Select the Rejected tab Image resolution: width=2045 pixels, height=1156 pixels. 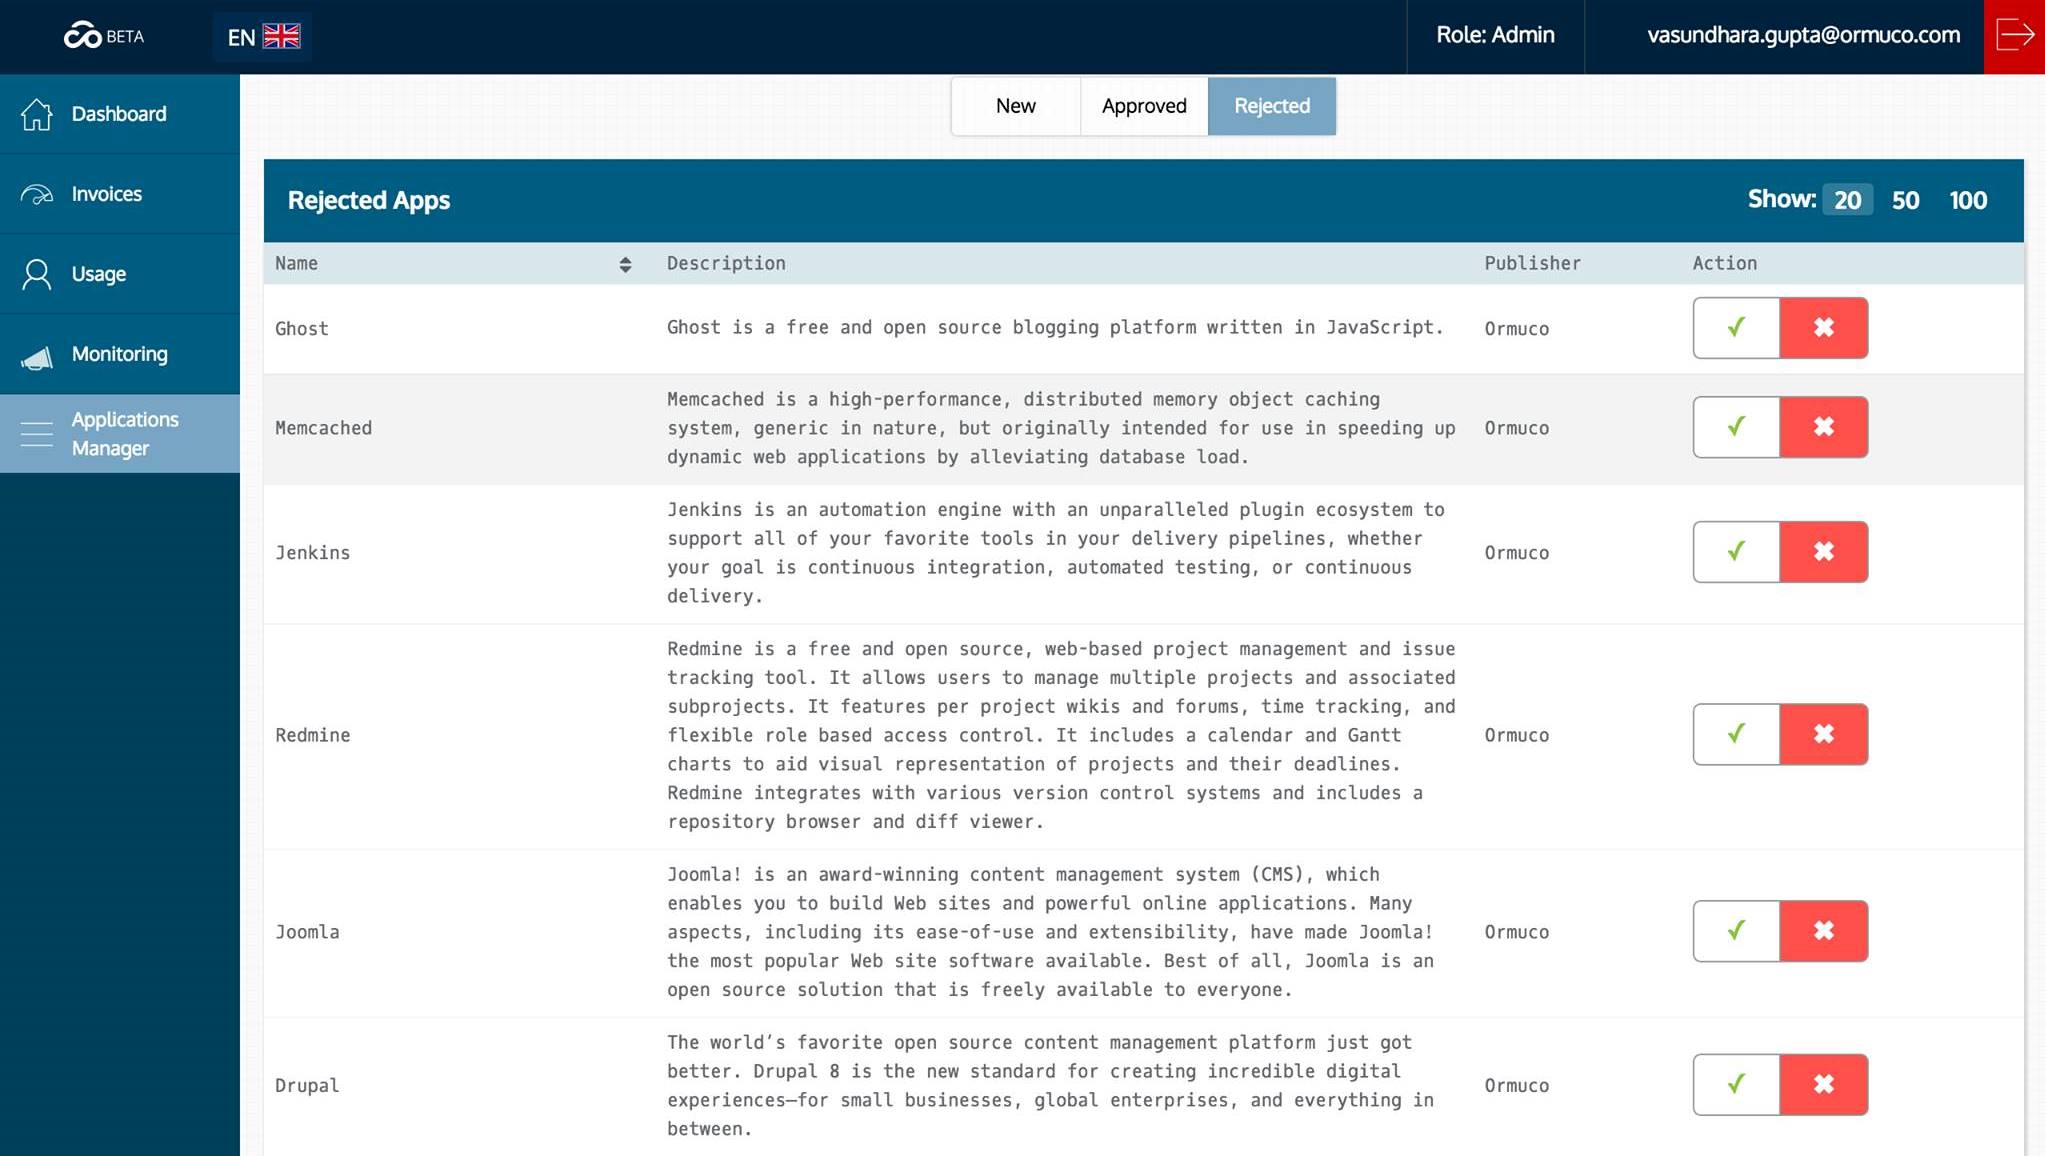[1272, 106]
